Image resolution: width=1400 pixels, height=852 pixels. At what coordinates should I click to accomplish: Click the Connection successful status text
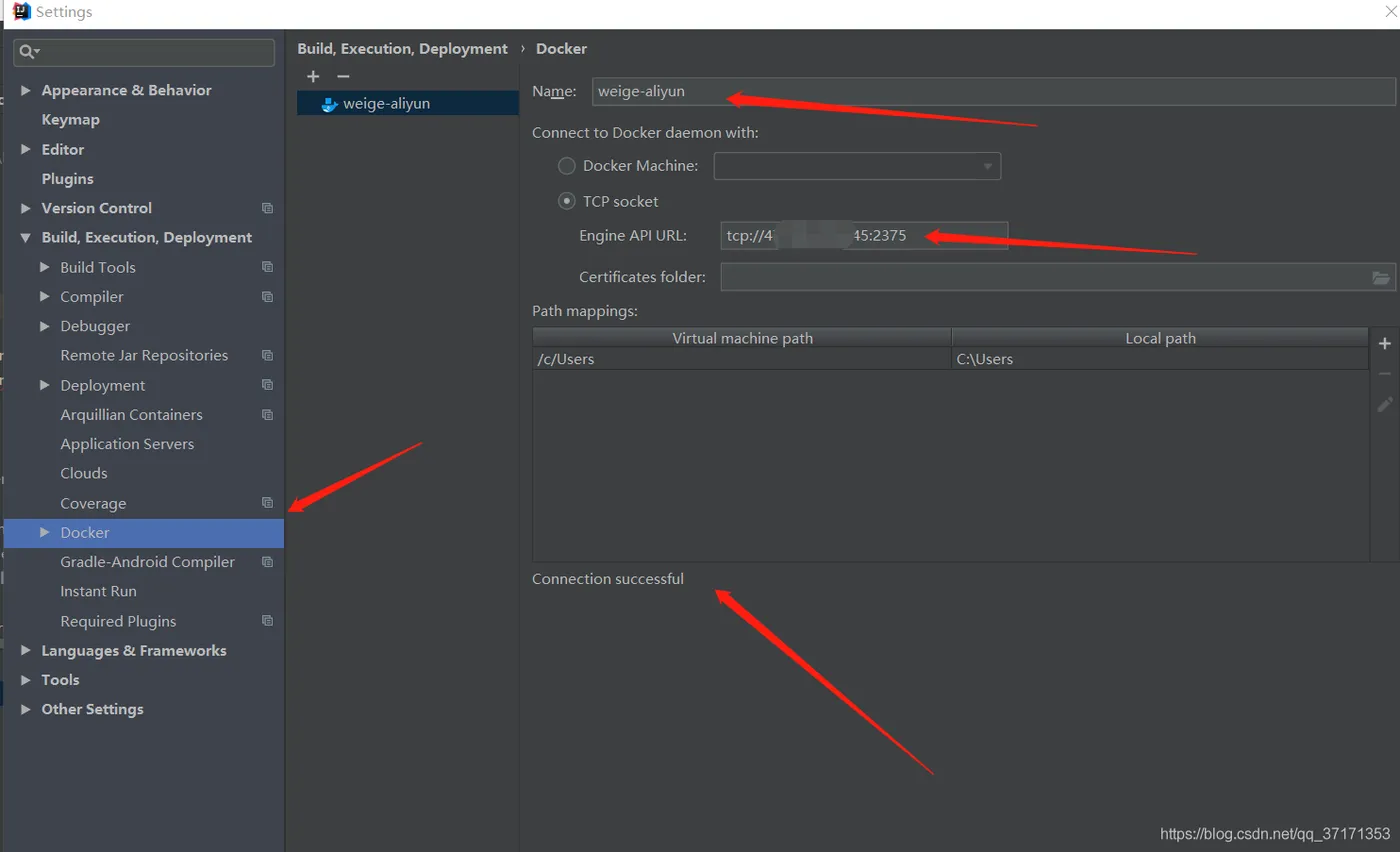tap(608, 579)
